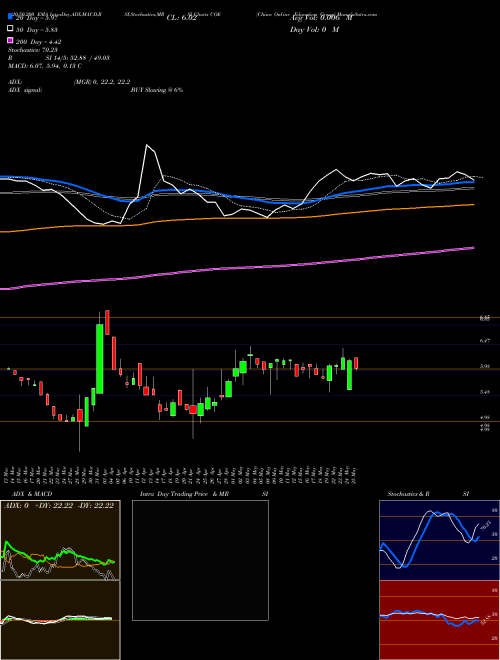This screenshot has width=500, height=660.
Task: Click the 'Intra Day Trading Price & MR' title
Action: tap(184, 494)
